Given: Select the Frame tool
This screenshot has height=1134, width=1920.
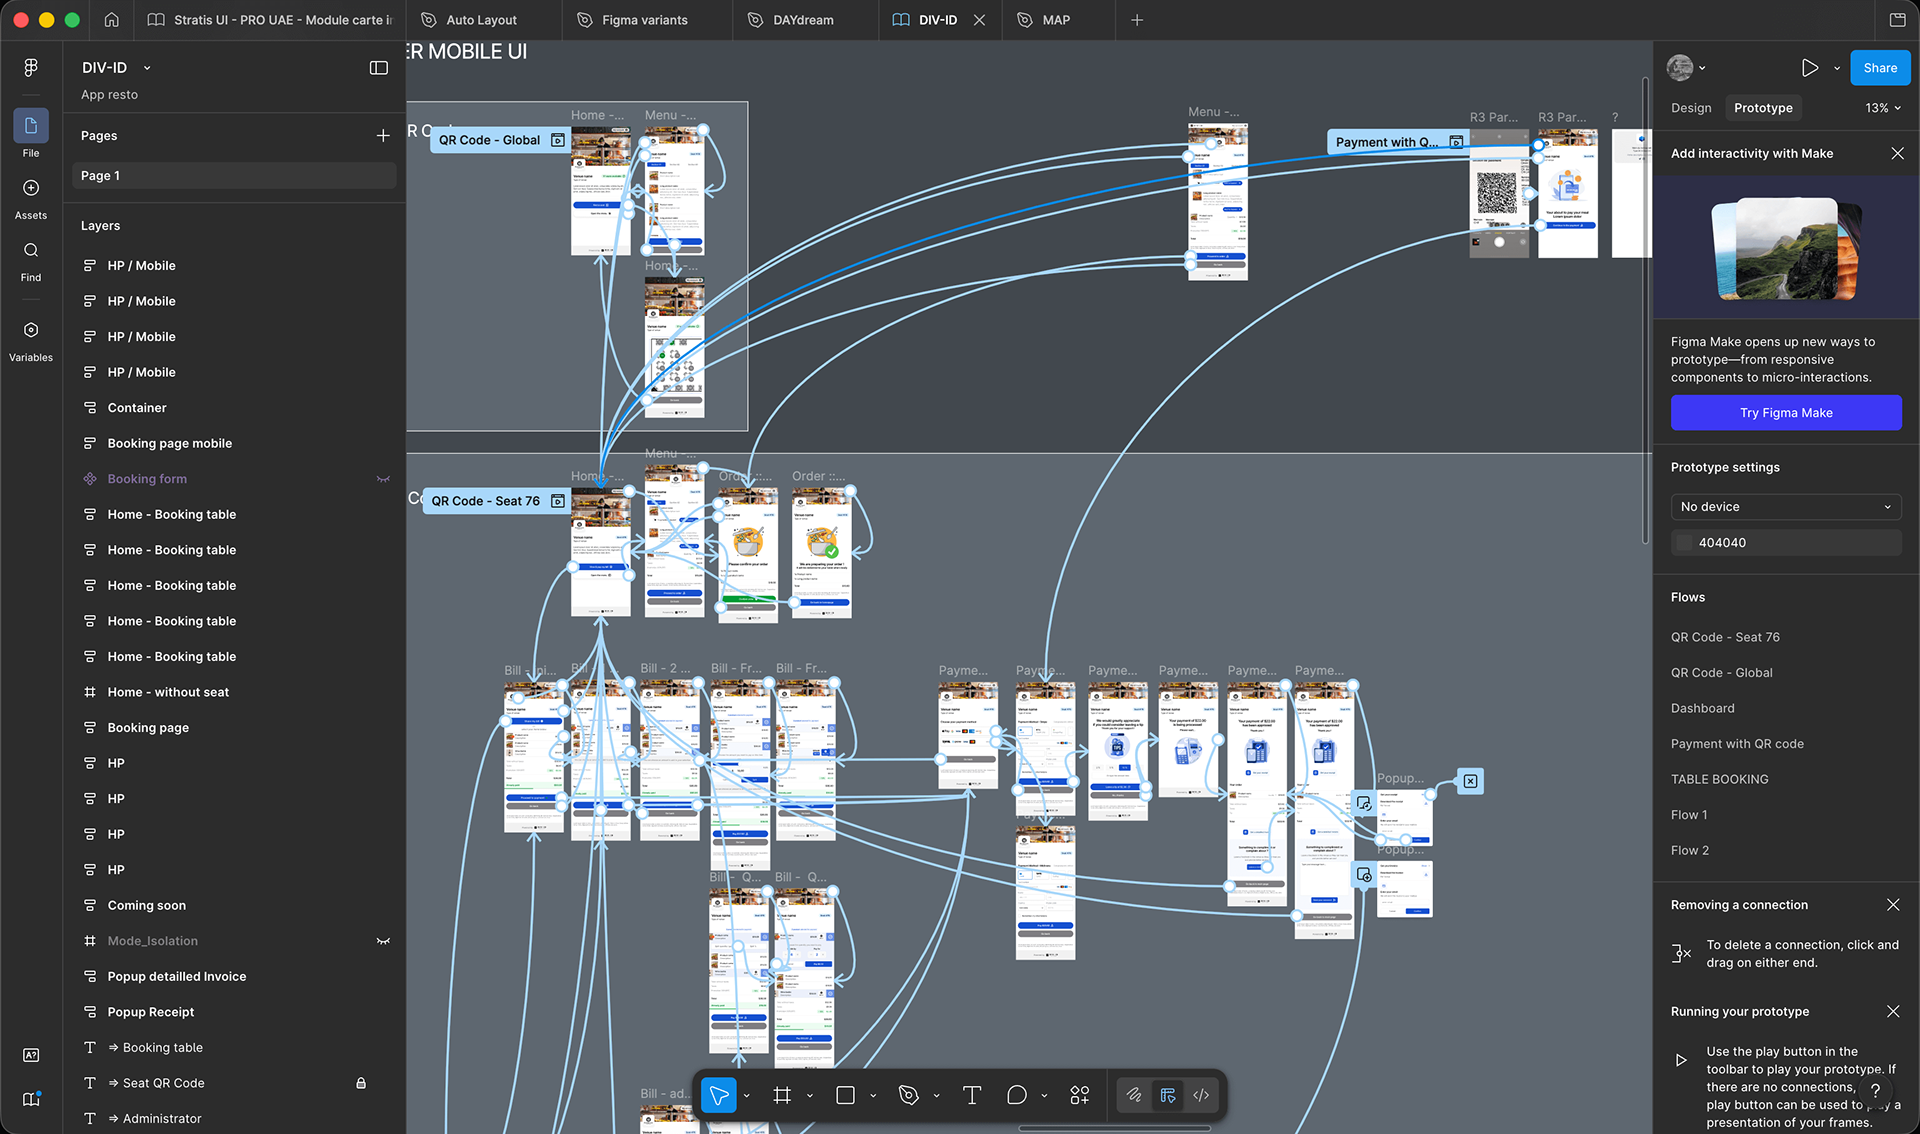Looking at the screenshot, I should click(x=782, y=1096).
